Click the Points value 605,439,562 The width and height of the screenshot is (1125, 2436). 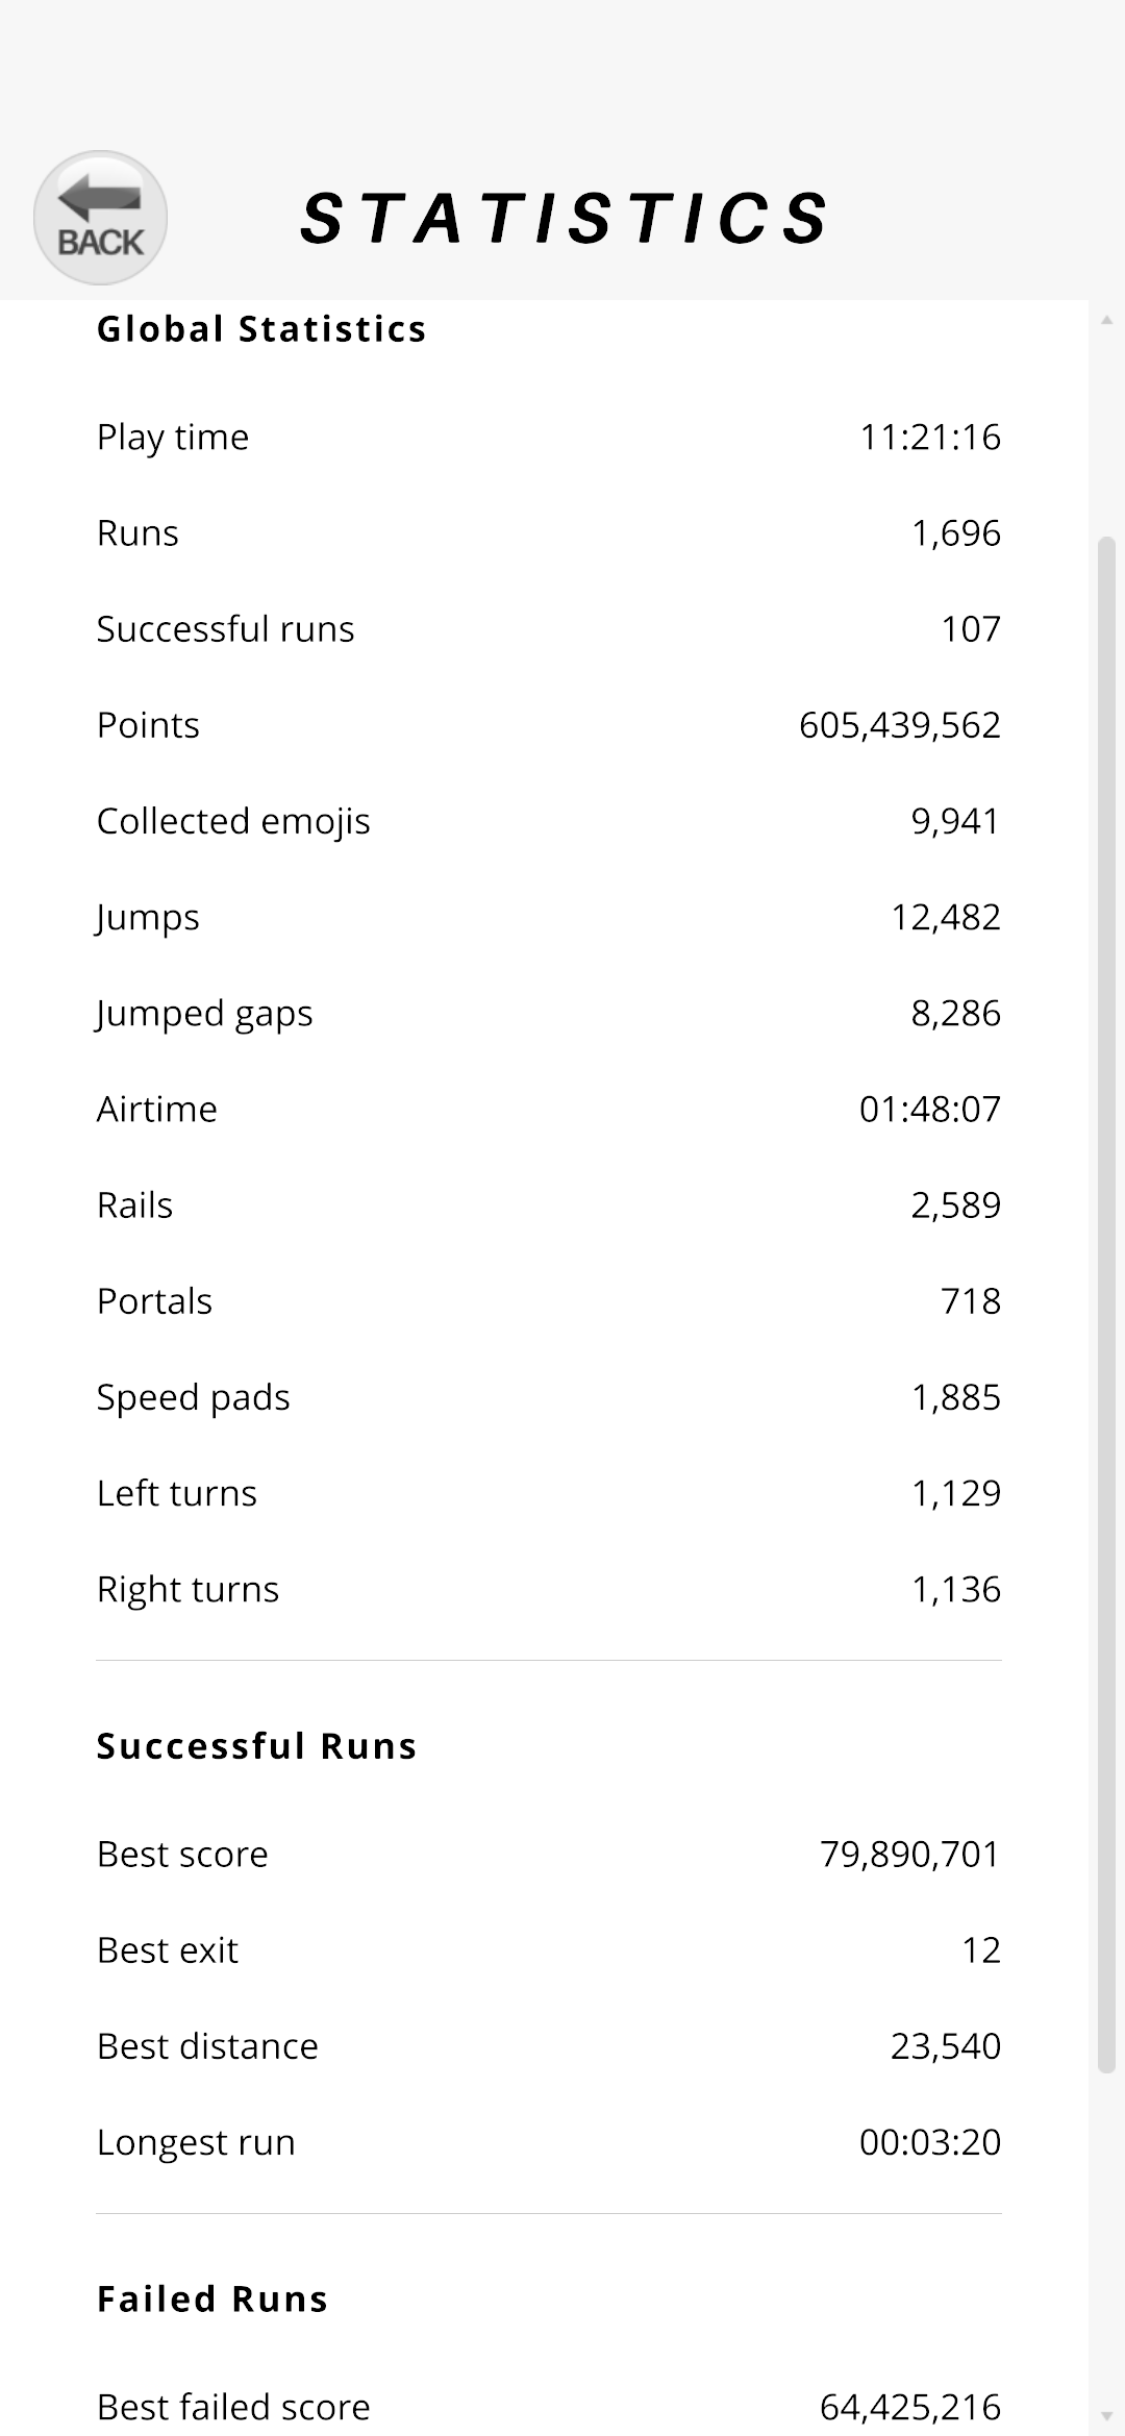[899, 725]
